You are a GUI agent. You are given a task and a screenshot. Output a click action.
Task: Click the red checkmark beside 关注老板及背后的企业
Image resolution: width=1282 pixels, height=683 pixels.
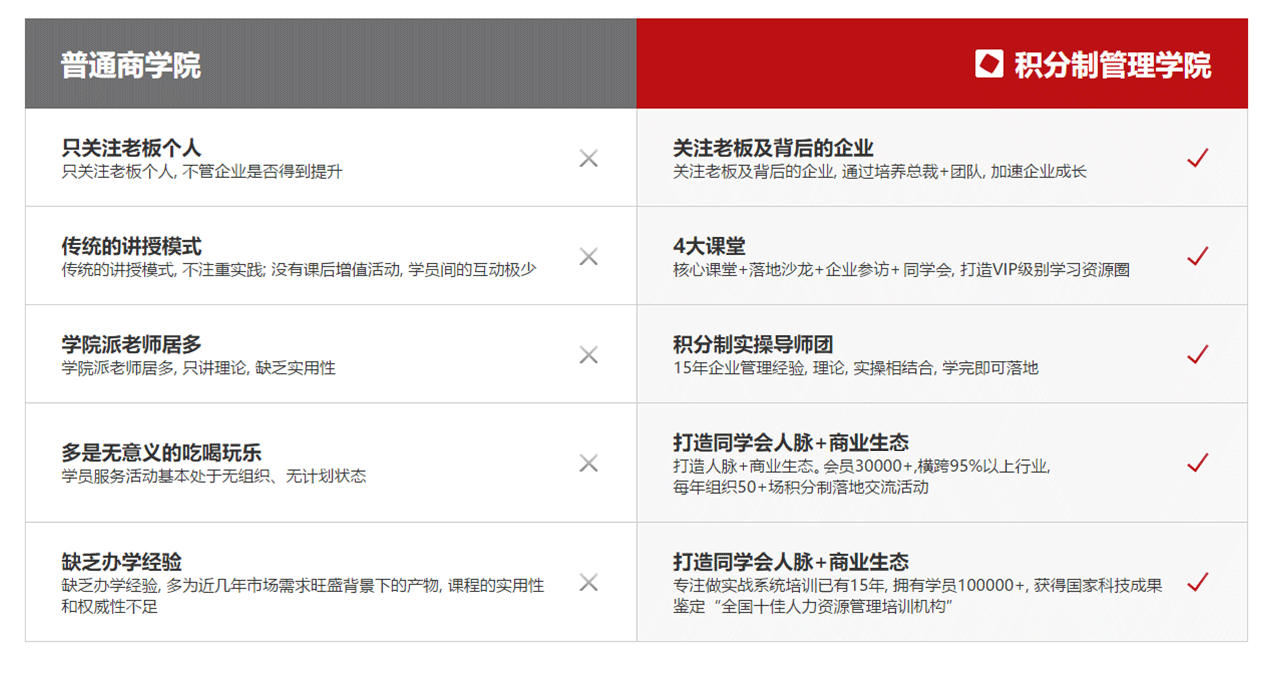tap(1197, 158)
